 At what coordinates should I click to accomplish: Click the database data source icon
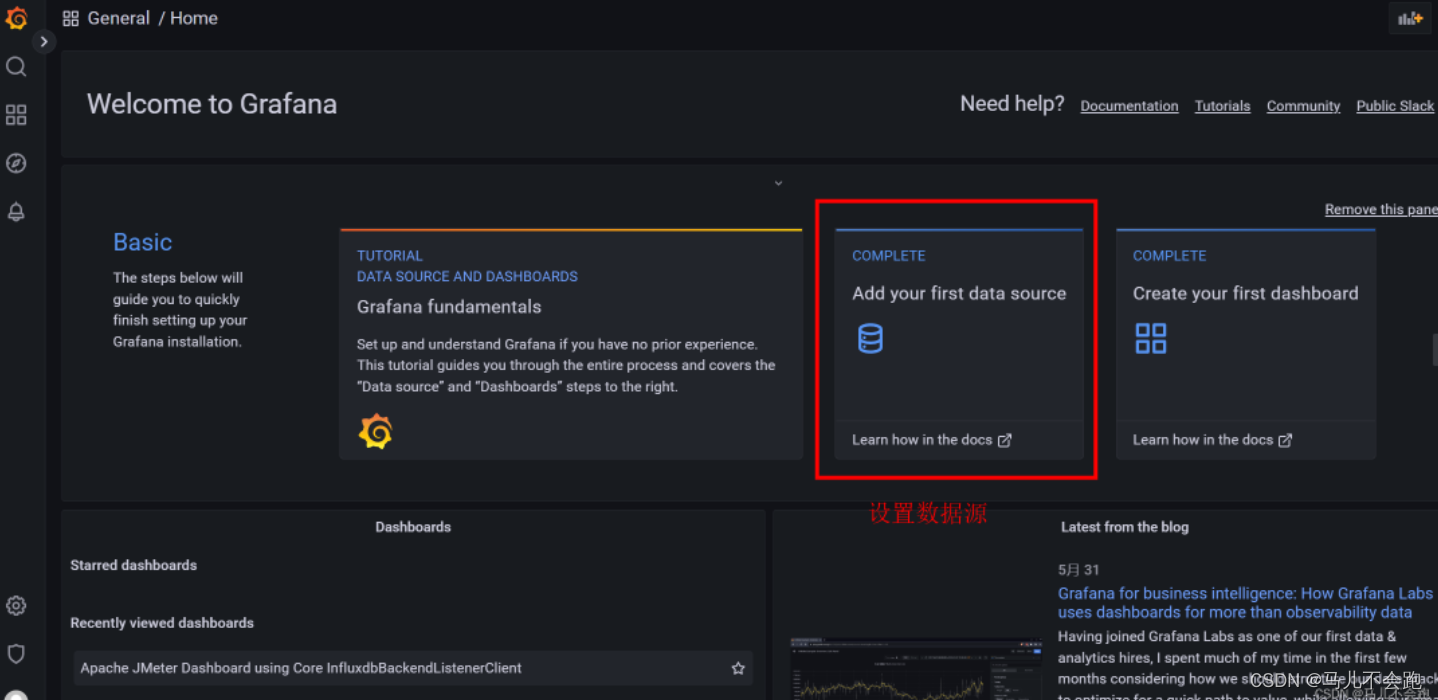pyautogui.click(x=871, y=338)
